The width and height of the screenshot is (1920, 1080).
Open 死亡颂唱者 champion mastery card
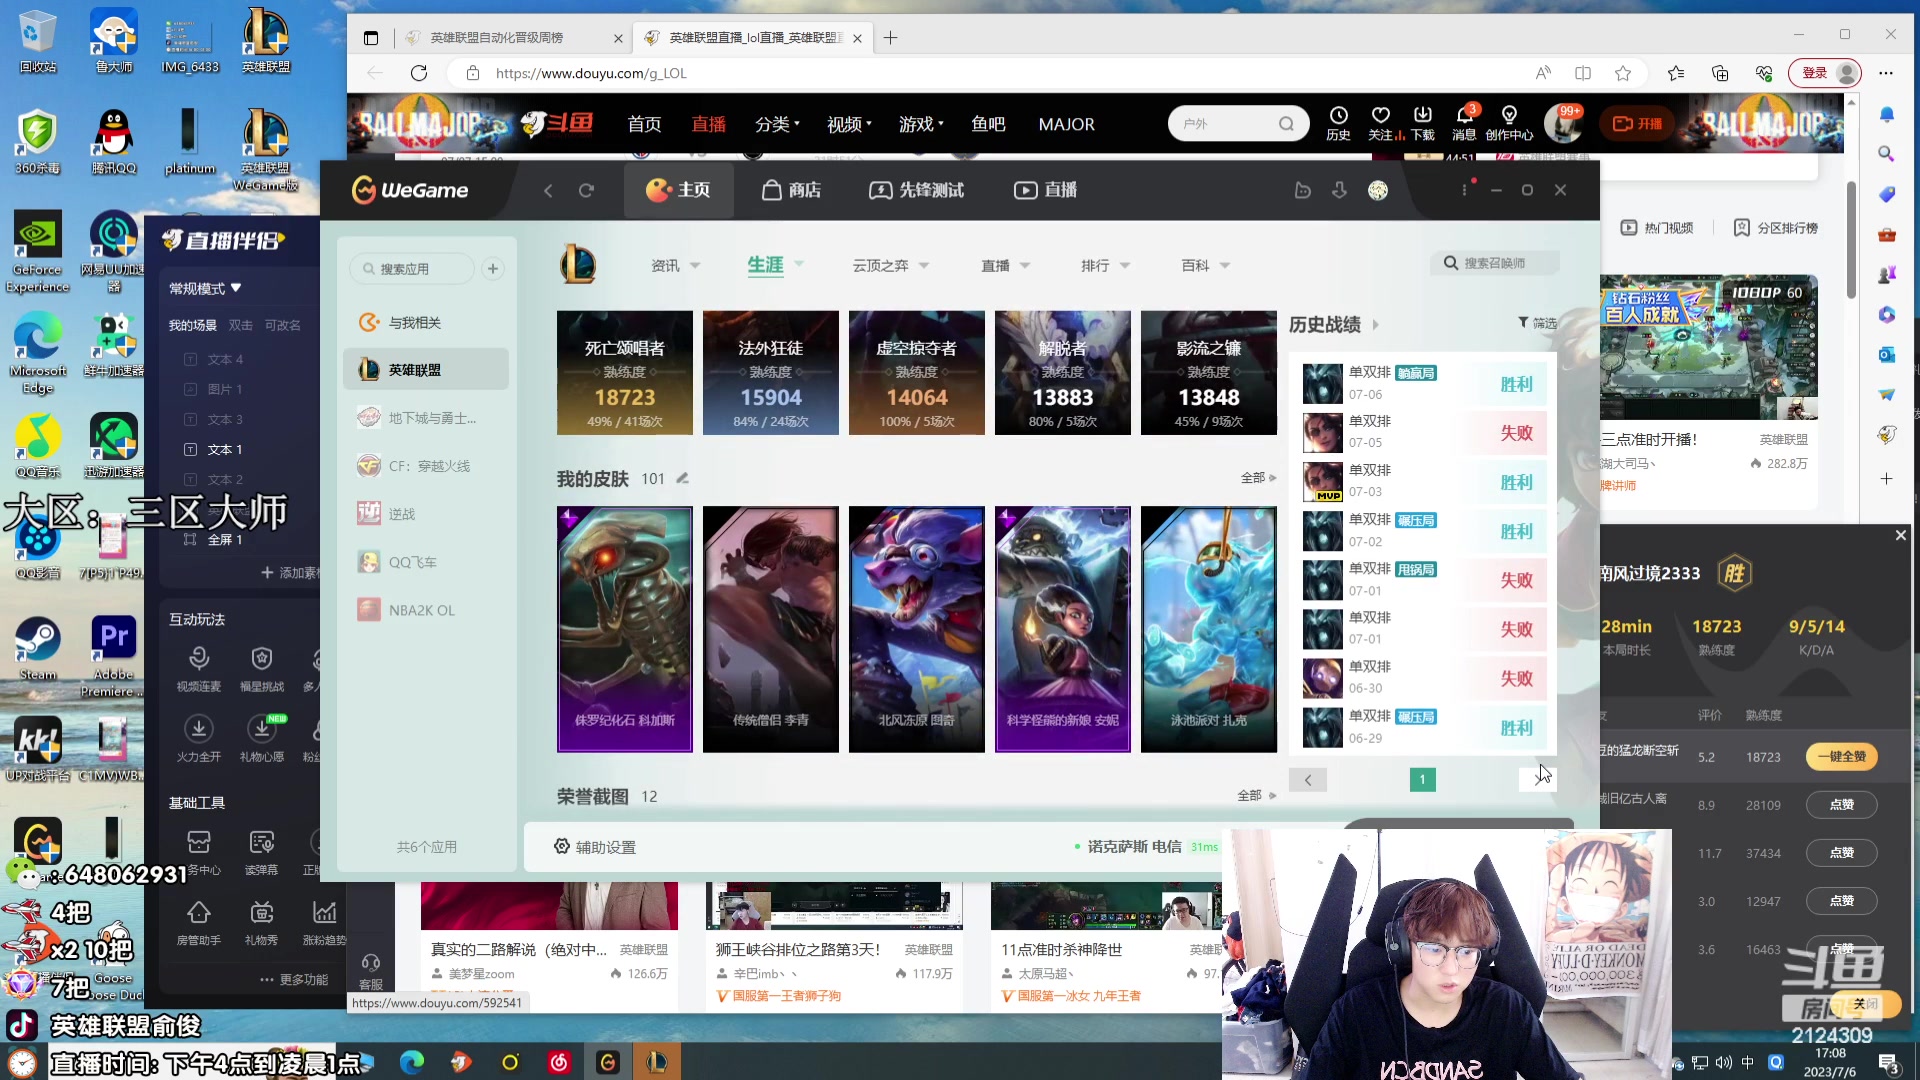pos(624,372)
